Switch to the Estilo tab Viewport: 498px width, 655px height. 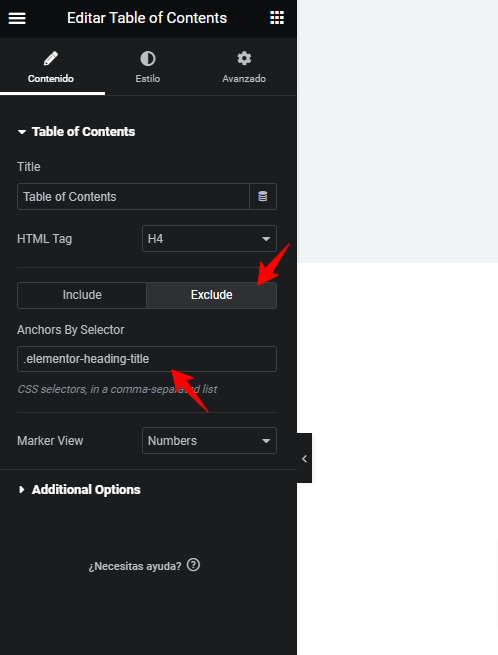coord(147,67)
